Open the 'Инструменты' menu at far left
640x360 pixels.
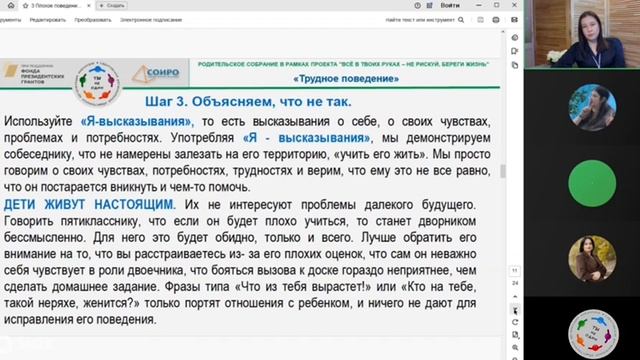10,20
